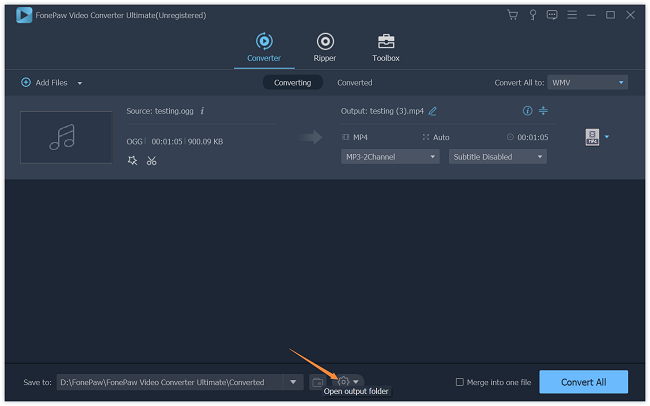Open the edit effects star wand icon
This screenshot has width=650, height=406.
tap(133, 160)
